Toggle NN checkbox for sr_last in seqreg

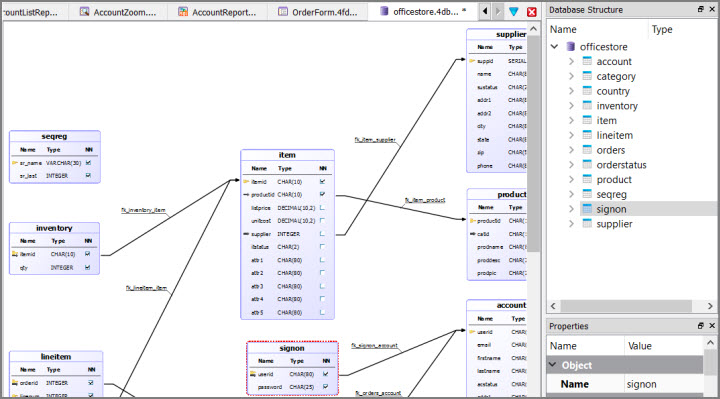point(88,175)
